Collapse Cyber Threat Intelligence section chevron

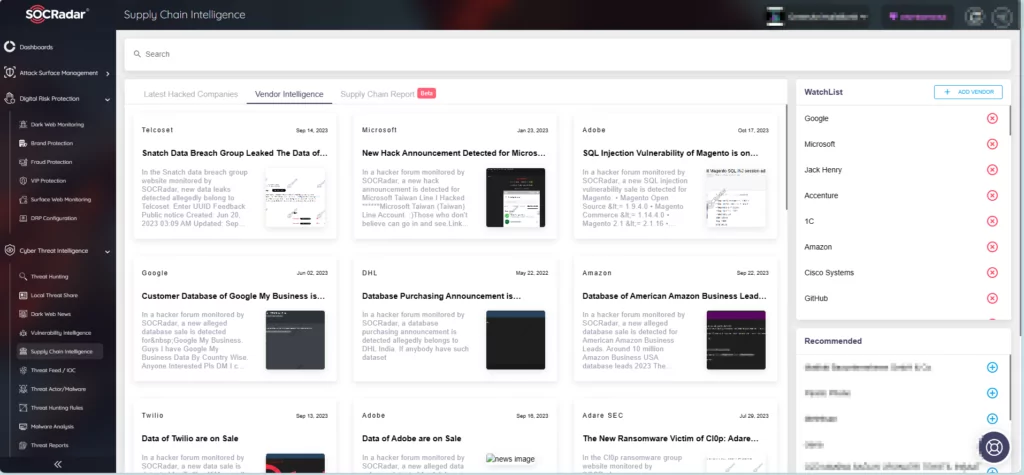[x=108, y=251]
